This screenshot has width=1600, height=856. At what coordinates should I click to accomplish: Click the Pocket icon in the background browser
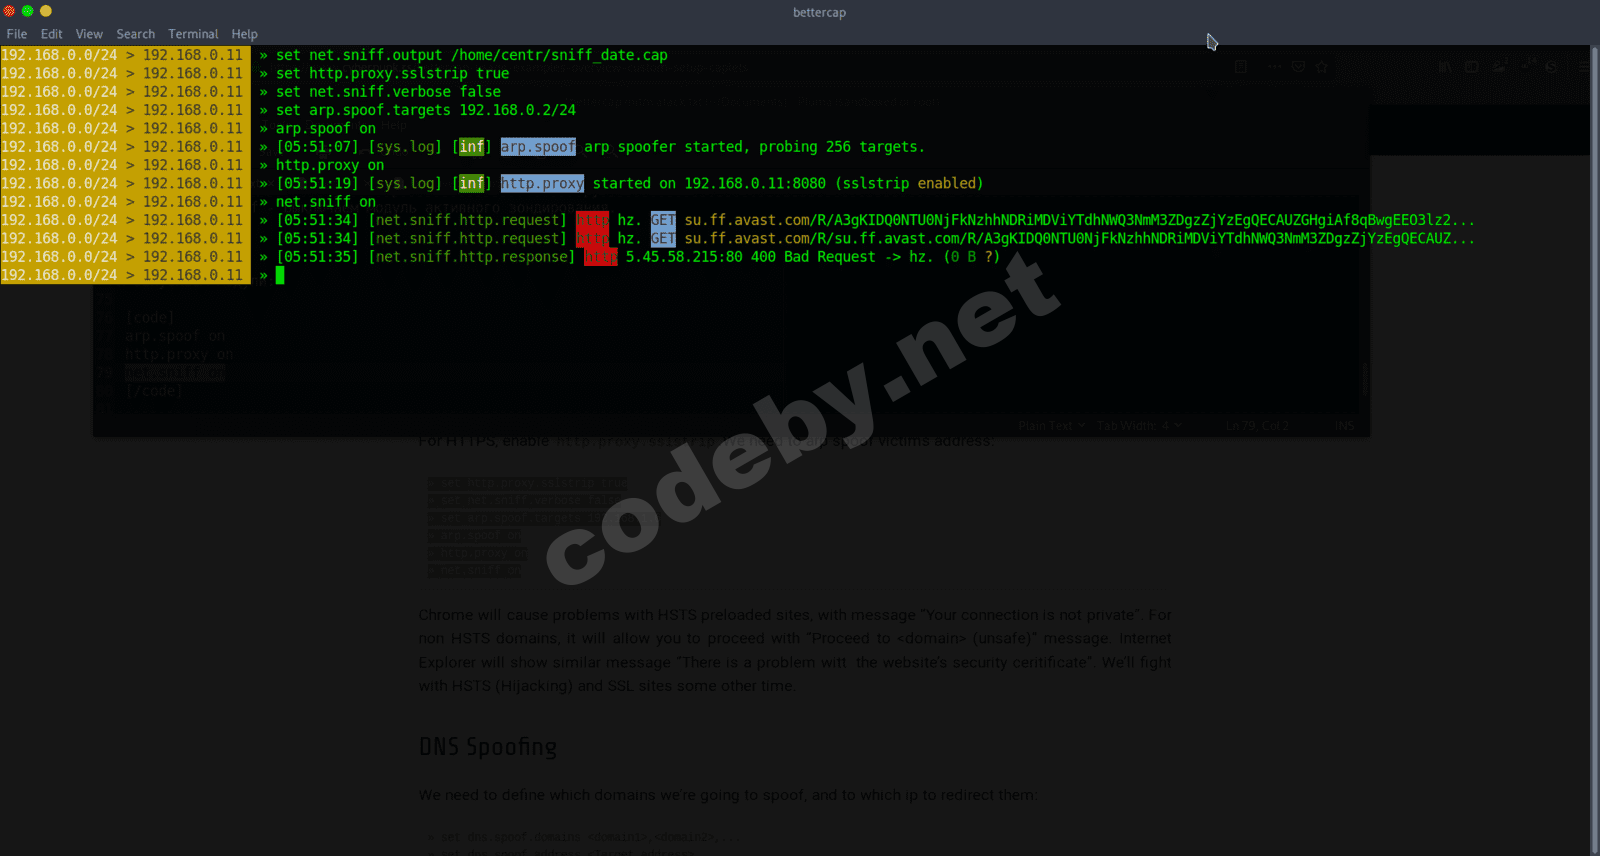pyautogui.click(x=1298, y=67)
